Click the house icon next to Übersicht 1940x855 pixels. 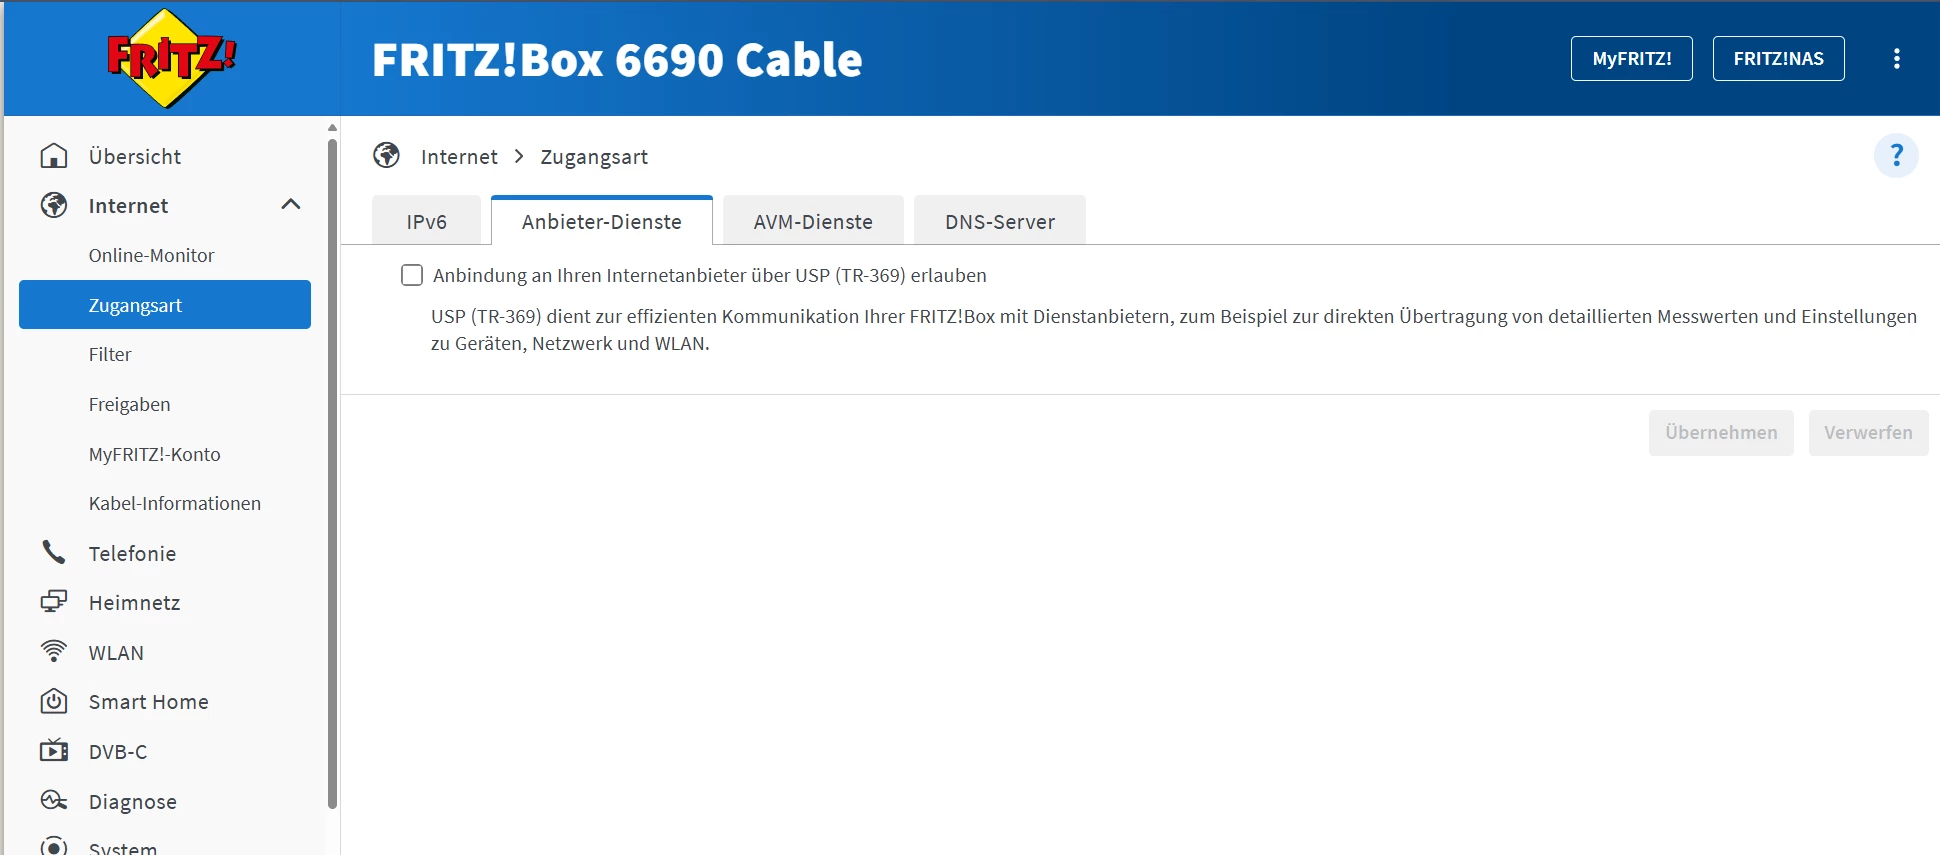tap(54, 156)
